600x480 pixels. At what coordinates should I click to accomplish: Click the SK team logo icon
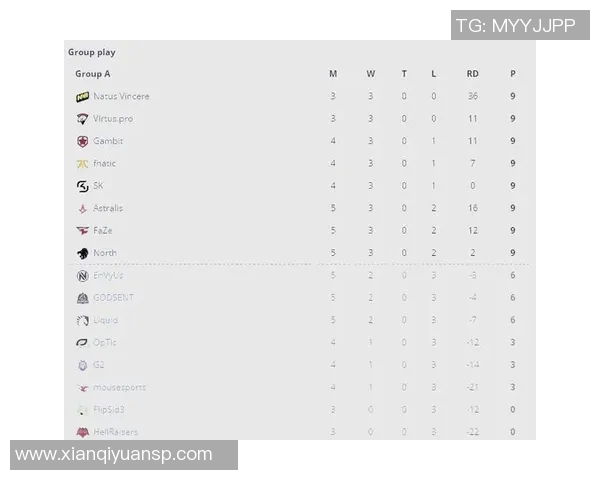coord(83,186)
